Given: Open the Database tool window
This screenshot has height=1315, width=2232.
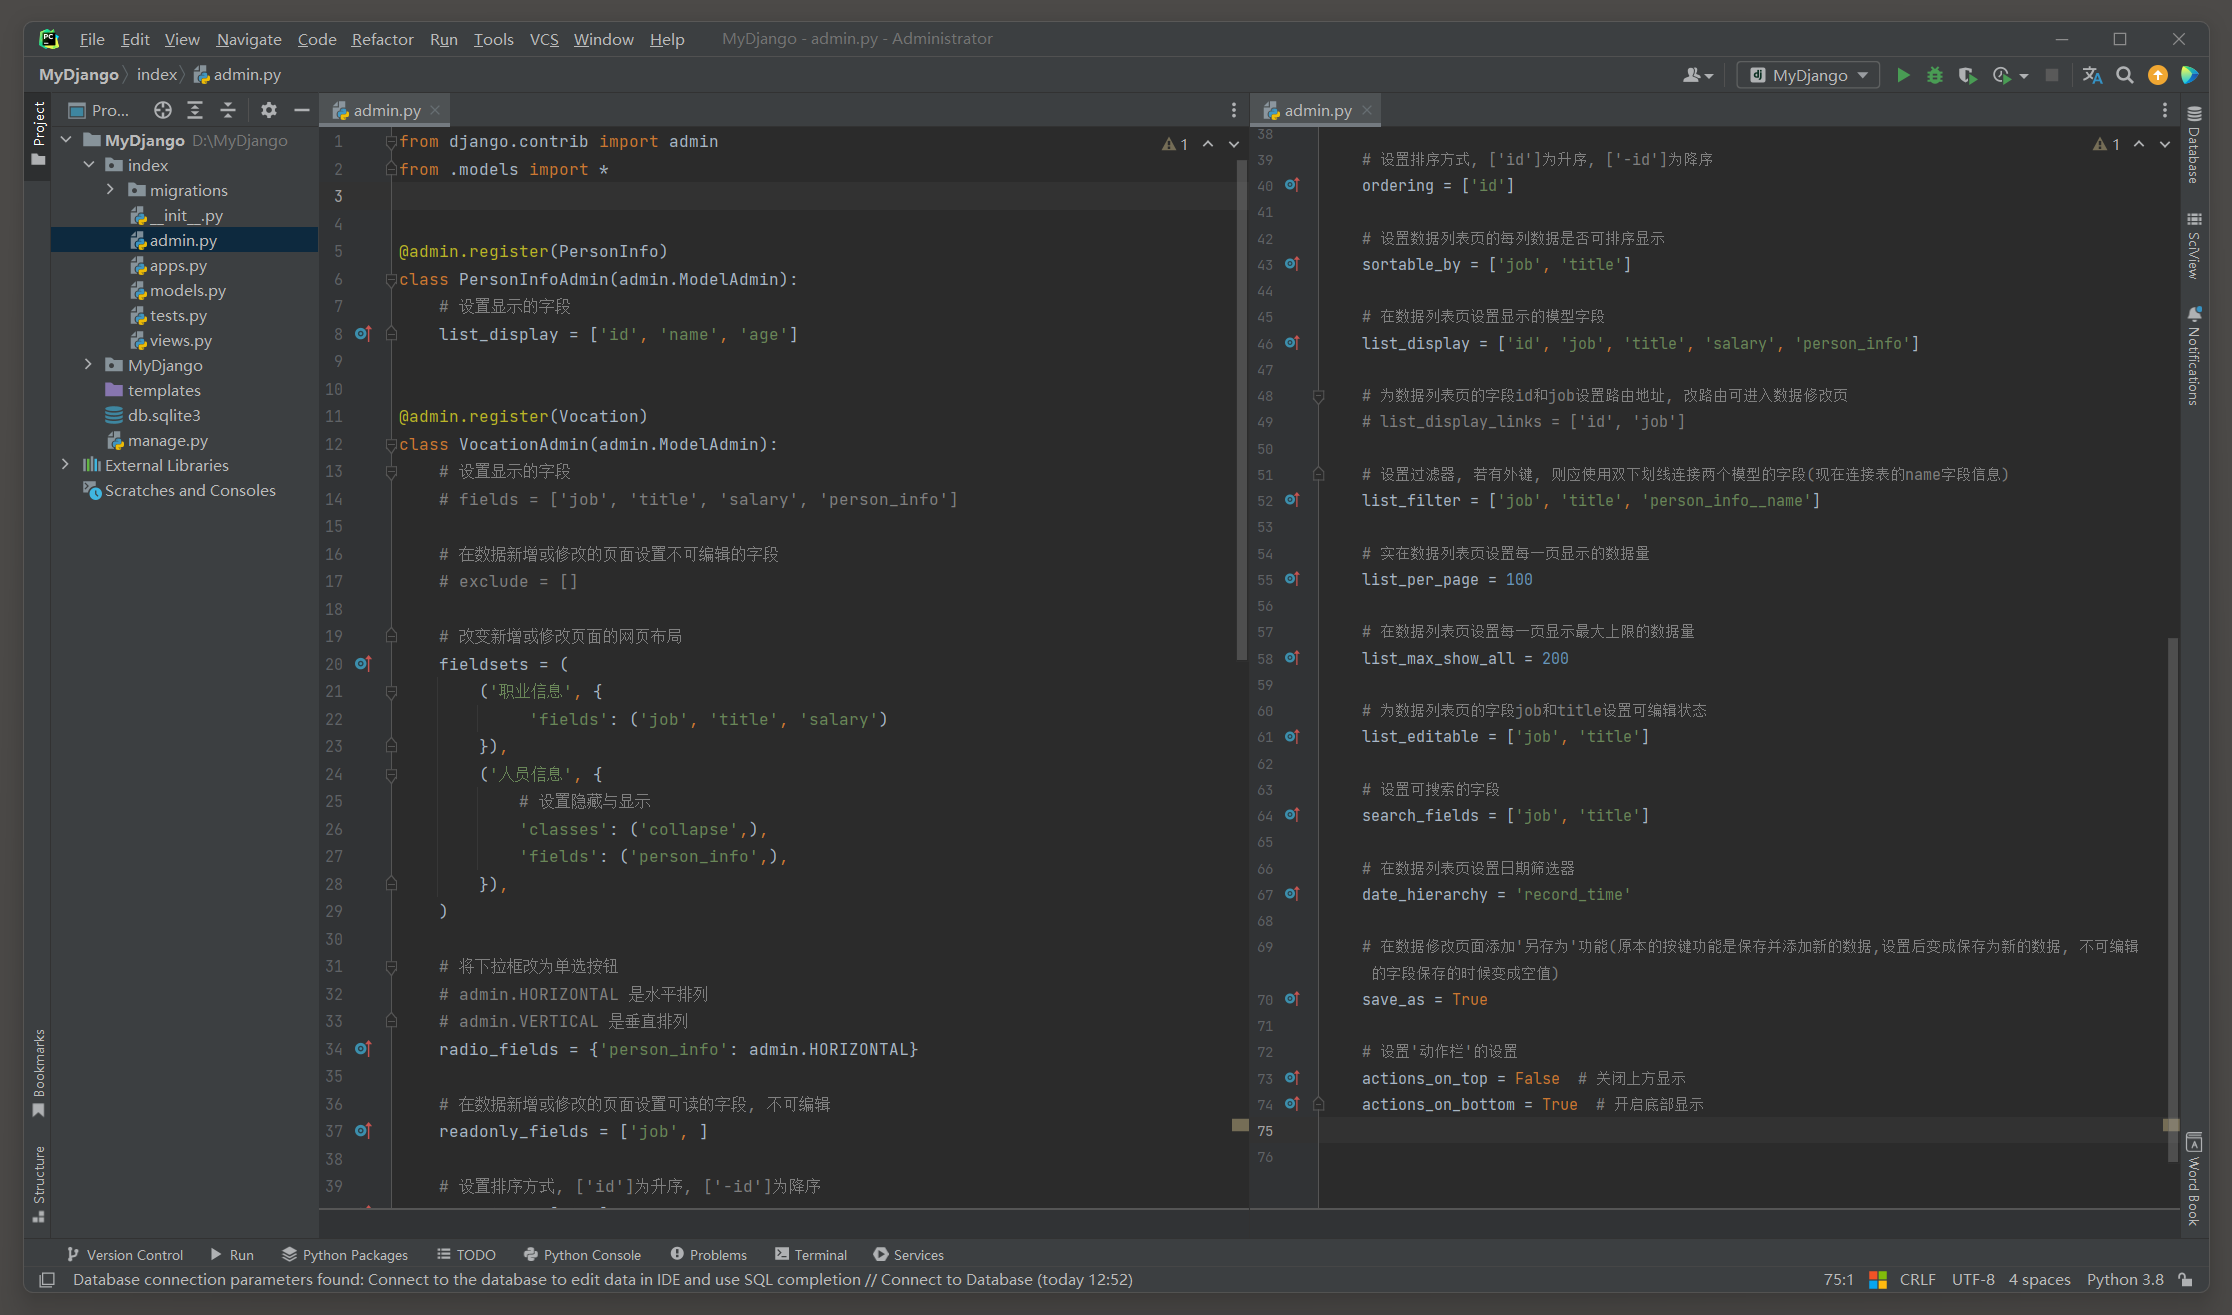Looking at the screenshot, I should click(2194, 145).
